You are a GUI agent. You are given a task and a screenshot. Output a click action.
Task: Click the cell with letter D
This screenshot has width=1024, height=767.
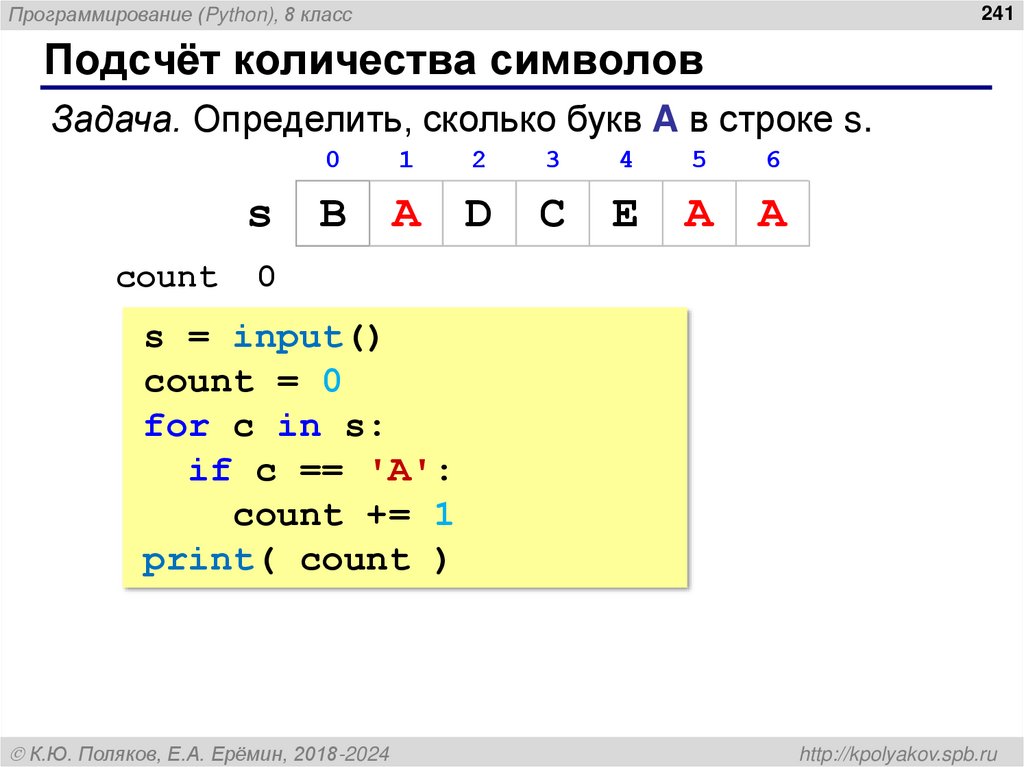(478, 213)
